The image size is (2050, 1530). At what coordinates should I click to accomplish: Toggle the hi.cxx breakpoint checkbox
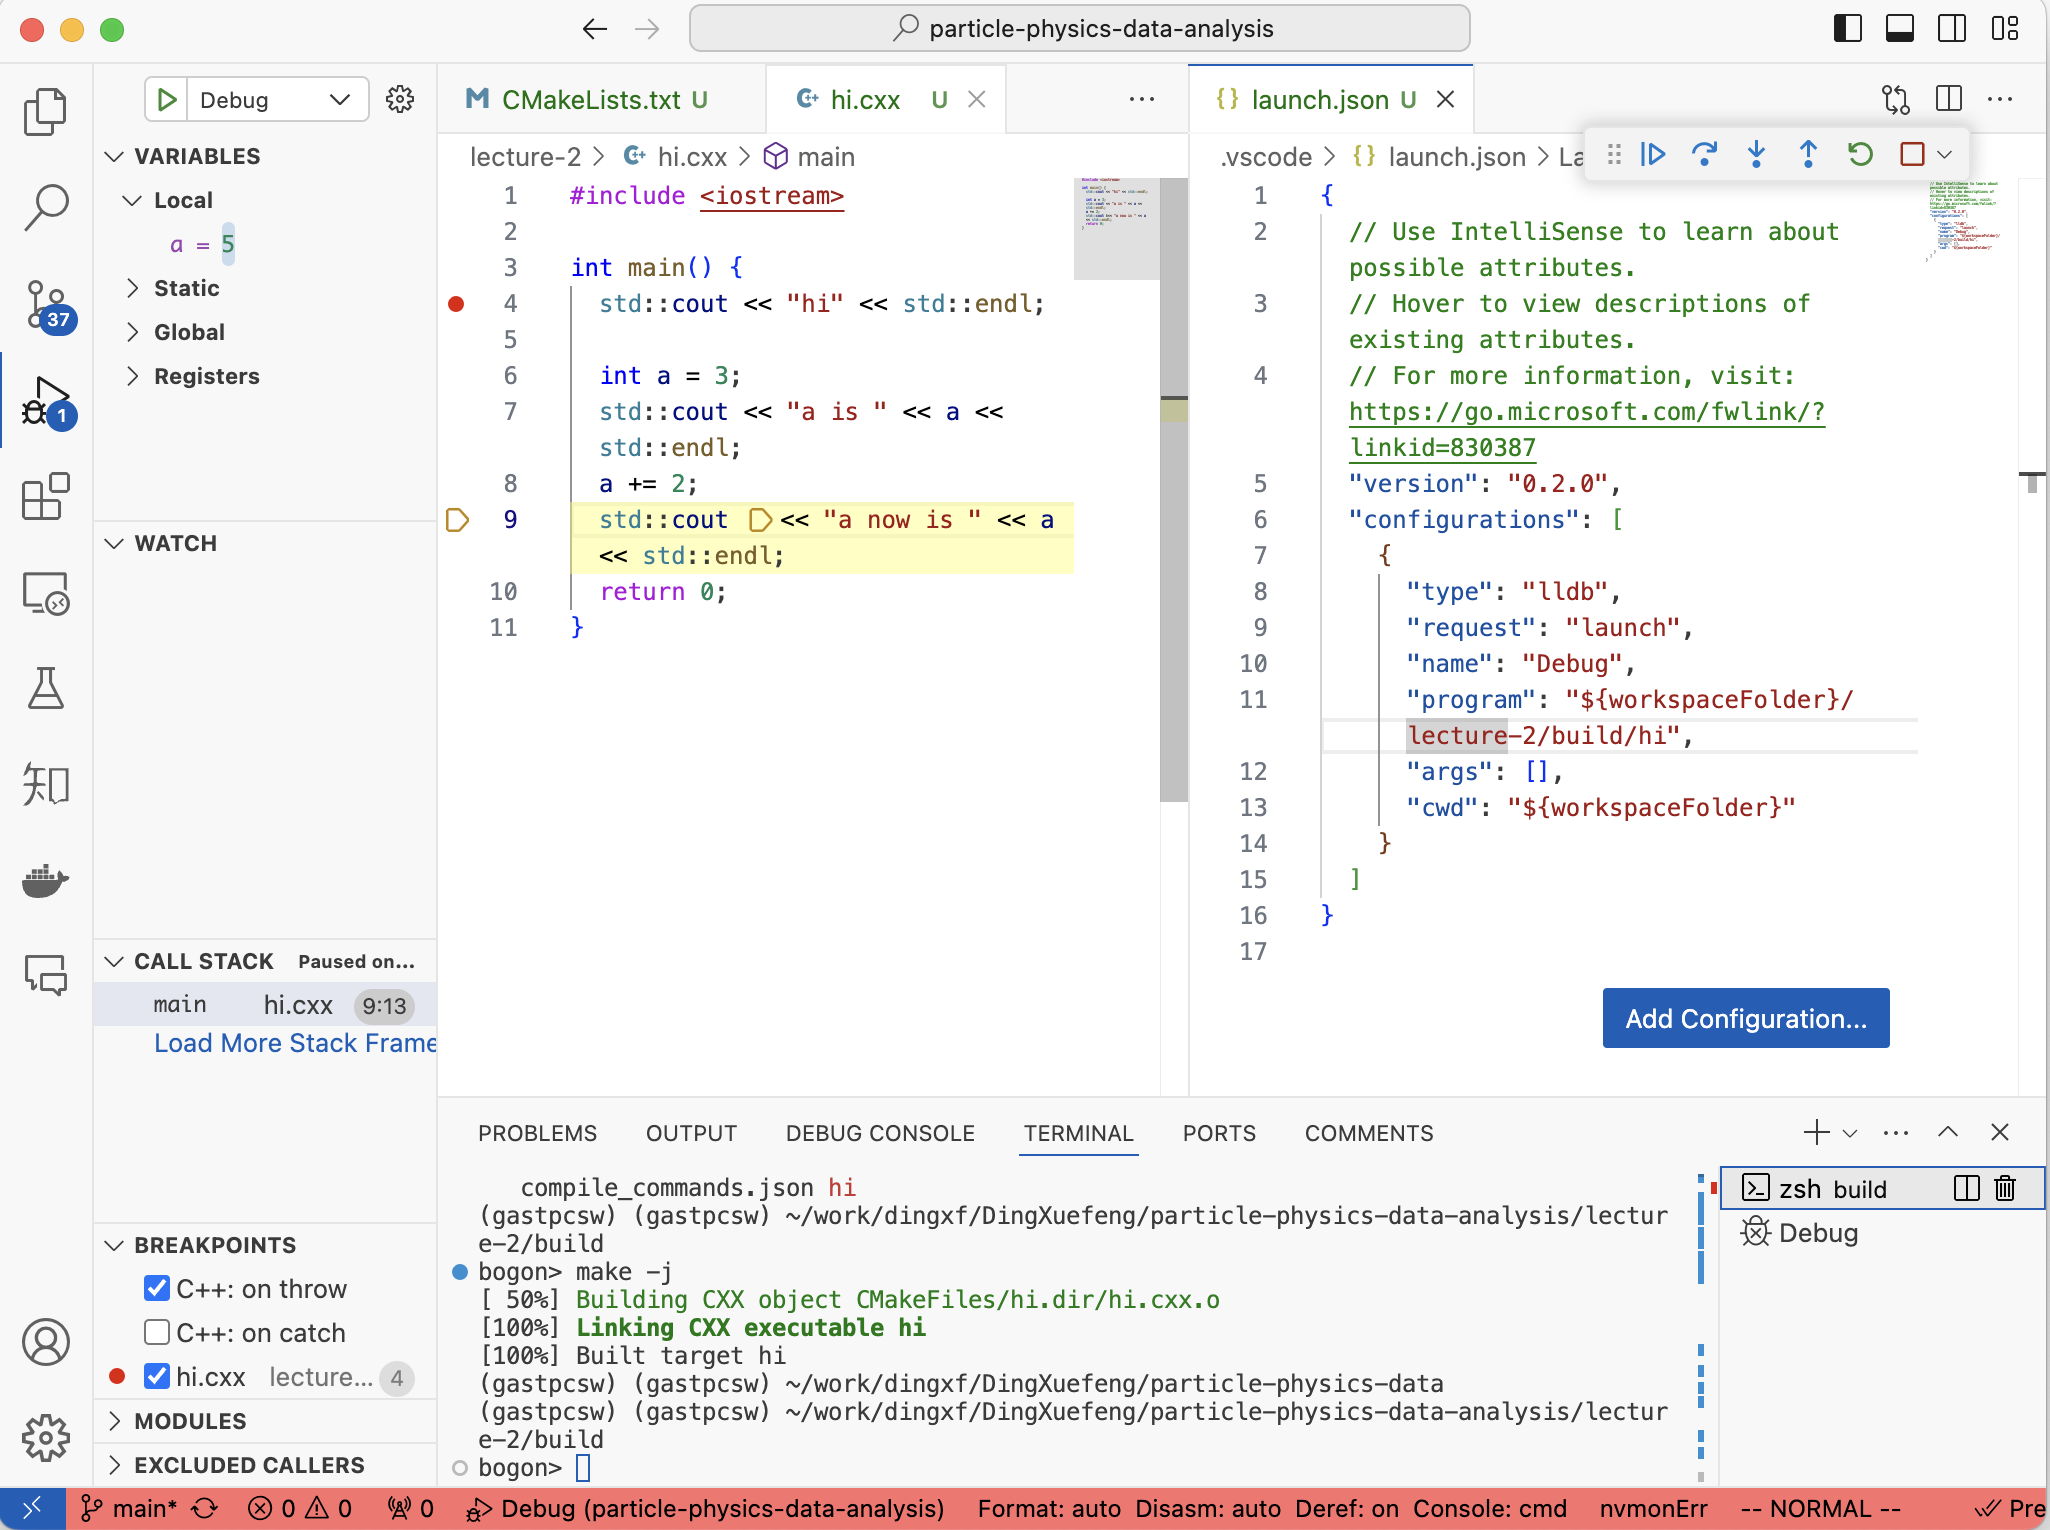[157, 1376]
